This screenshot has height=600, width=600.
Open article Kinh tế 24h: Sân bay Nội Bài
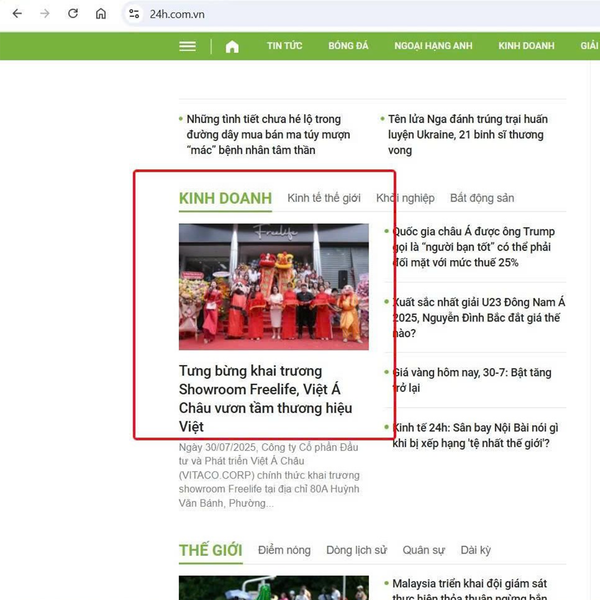point(475,435)
